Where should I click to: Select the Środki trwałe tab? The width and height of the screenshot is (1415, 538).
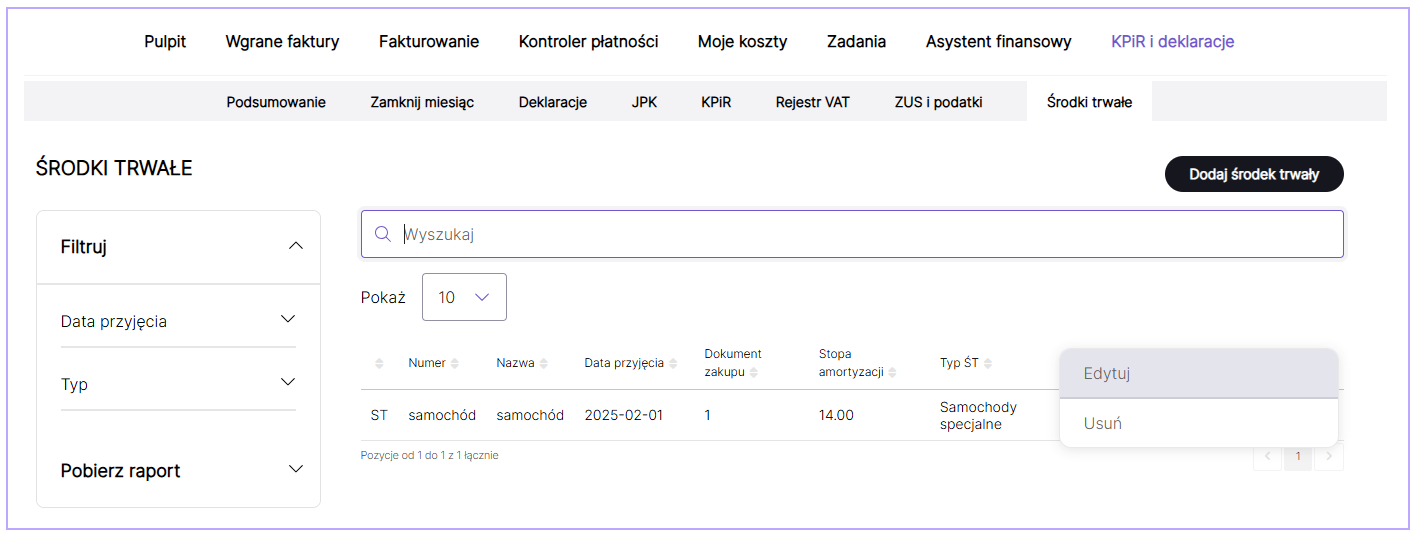point(1089,102)
